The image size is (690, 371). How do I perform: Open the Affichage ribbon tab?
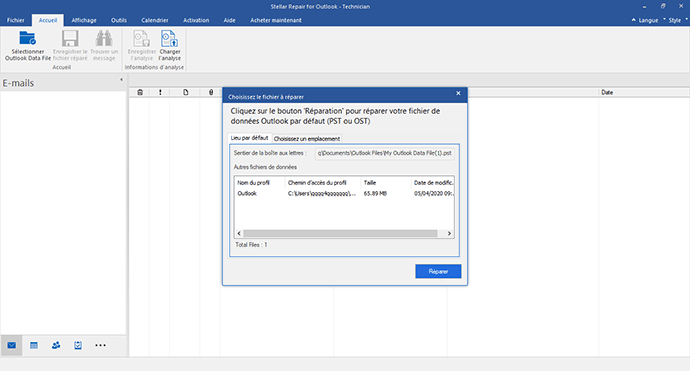(x=84, y=20)
